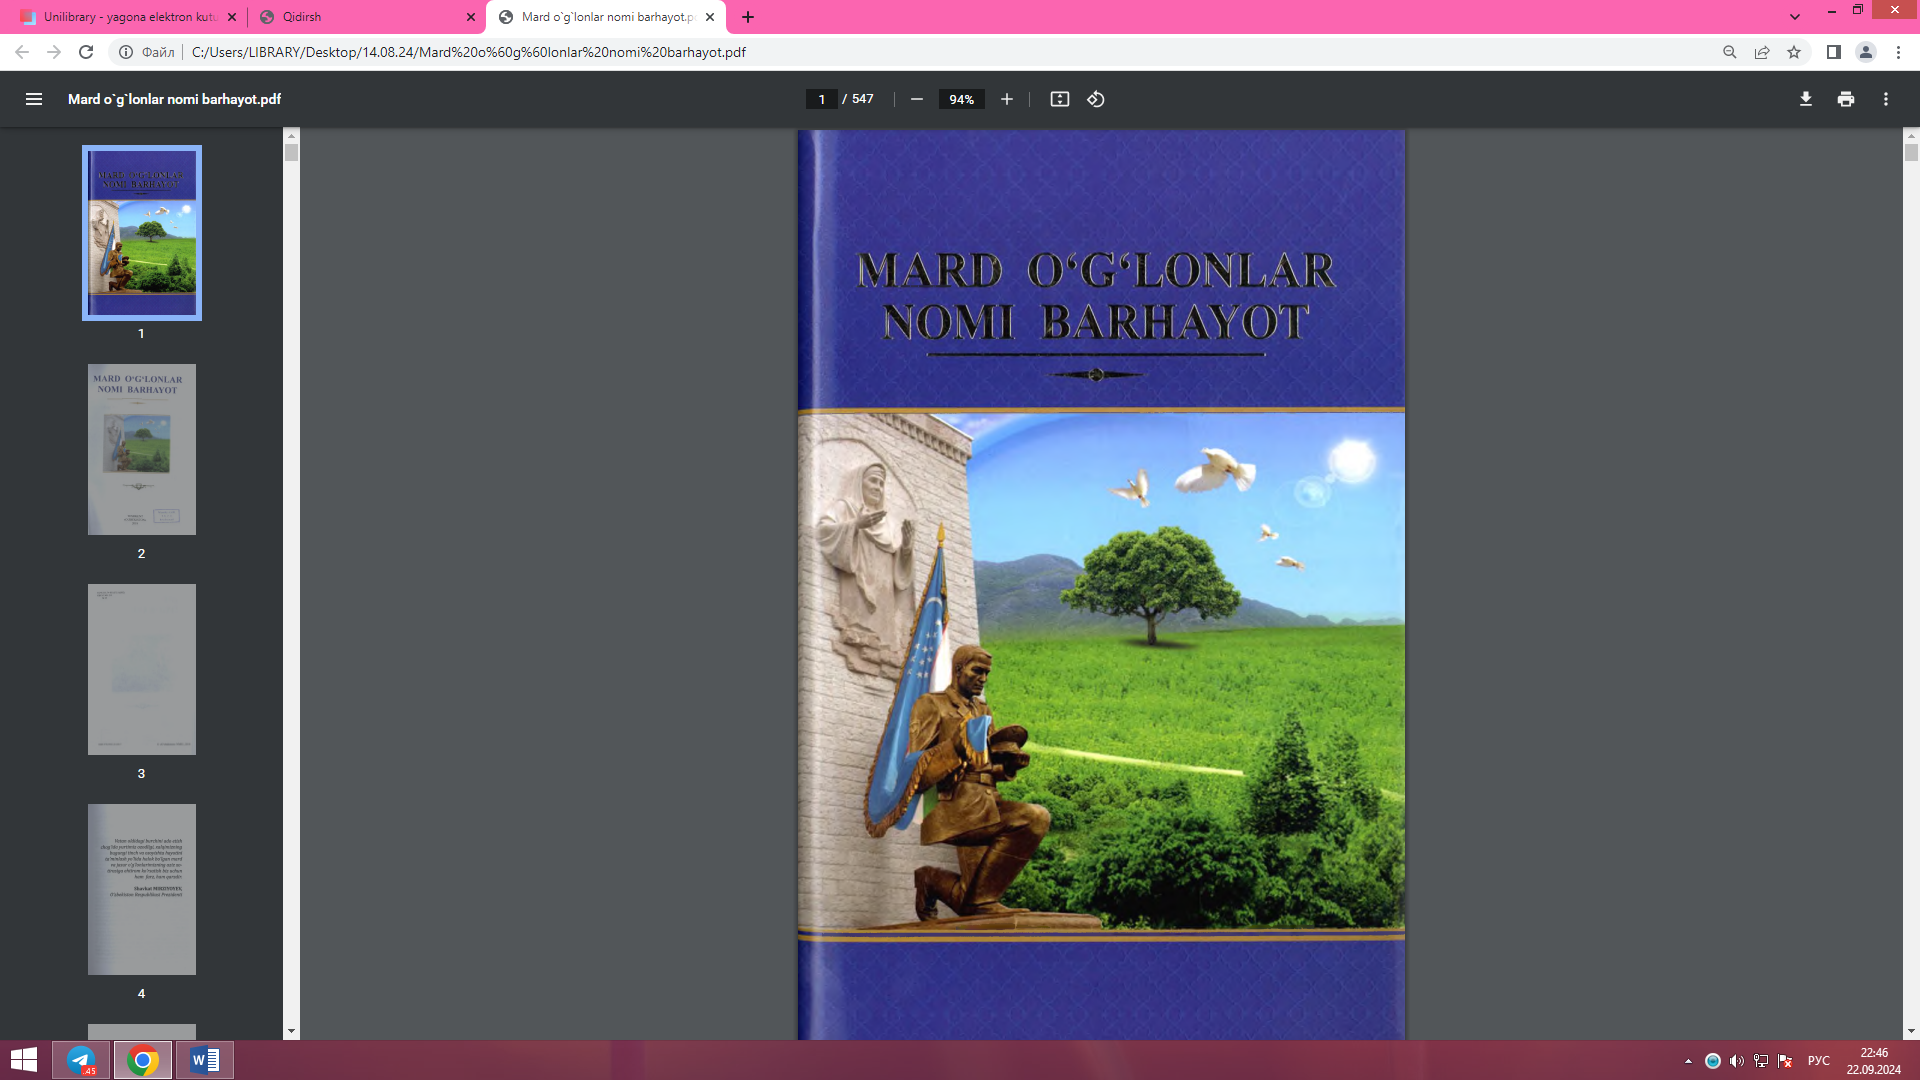Select page 1 thumbnail
This screenshot has width=1920, height=1080.
click(x=142, y=233)
